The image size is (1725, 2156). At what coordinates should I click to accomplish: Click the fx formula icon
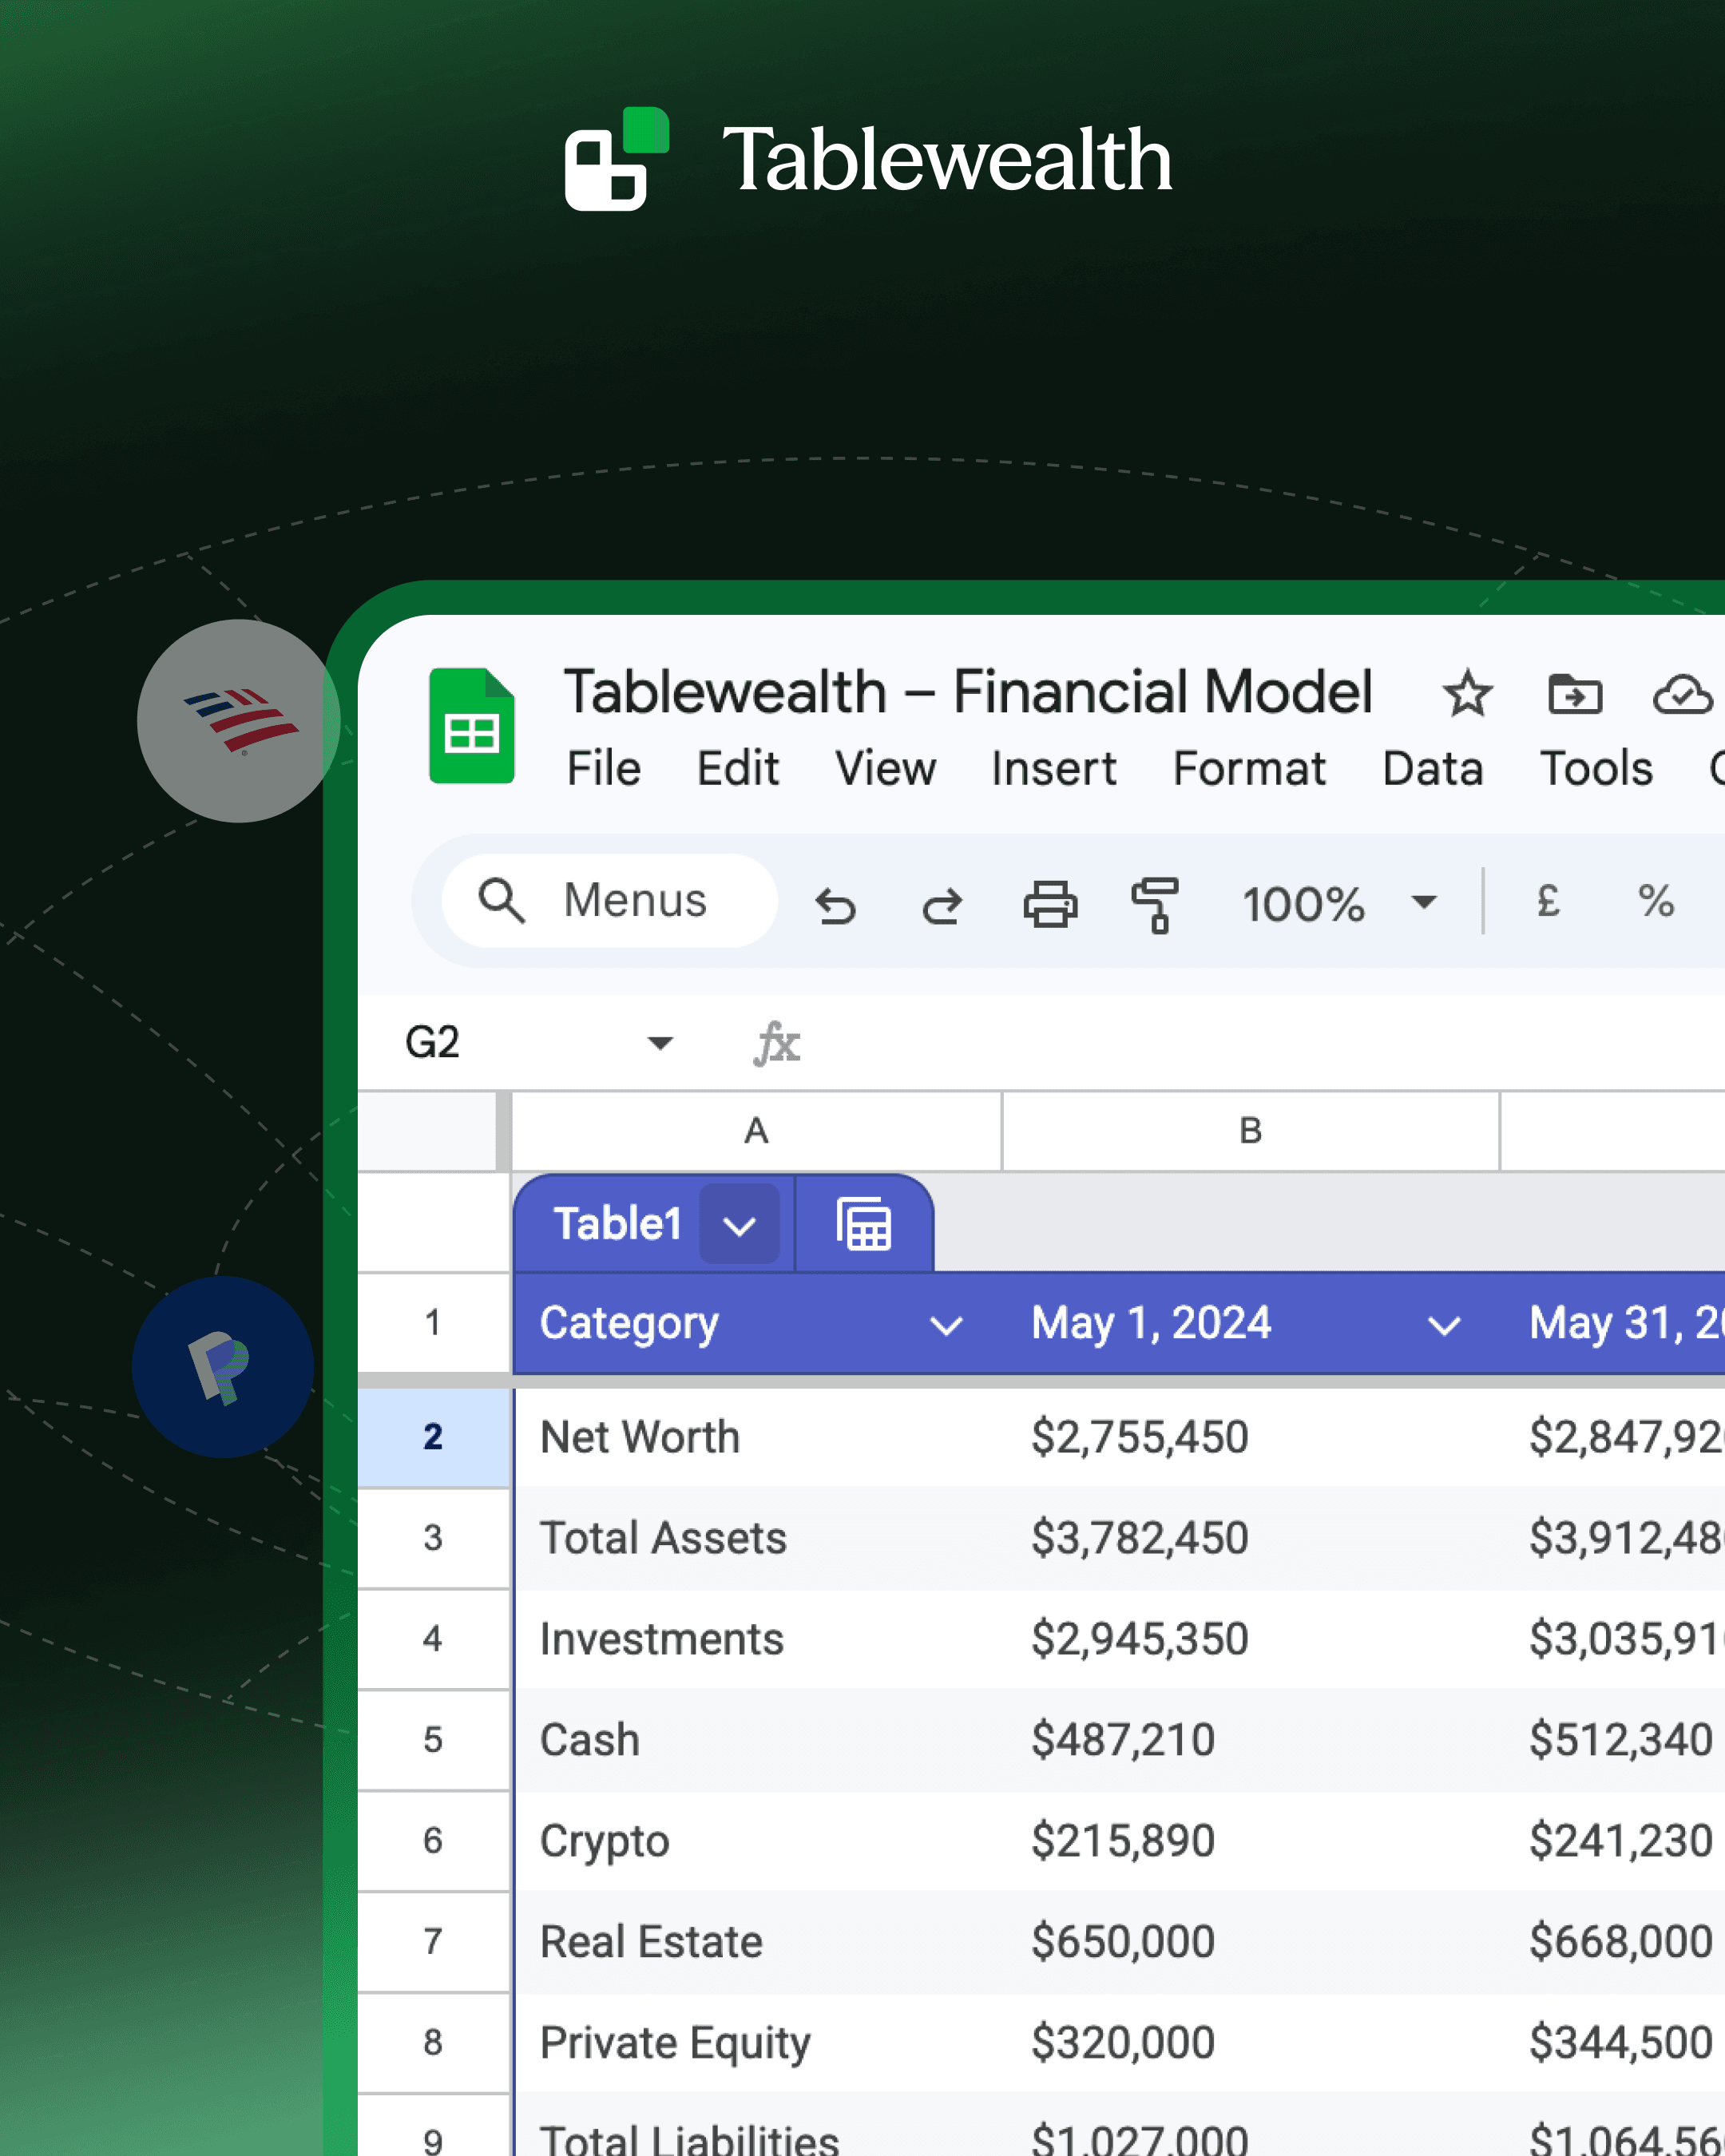point(776,1043)
